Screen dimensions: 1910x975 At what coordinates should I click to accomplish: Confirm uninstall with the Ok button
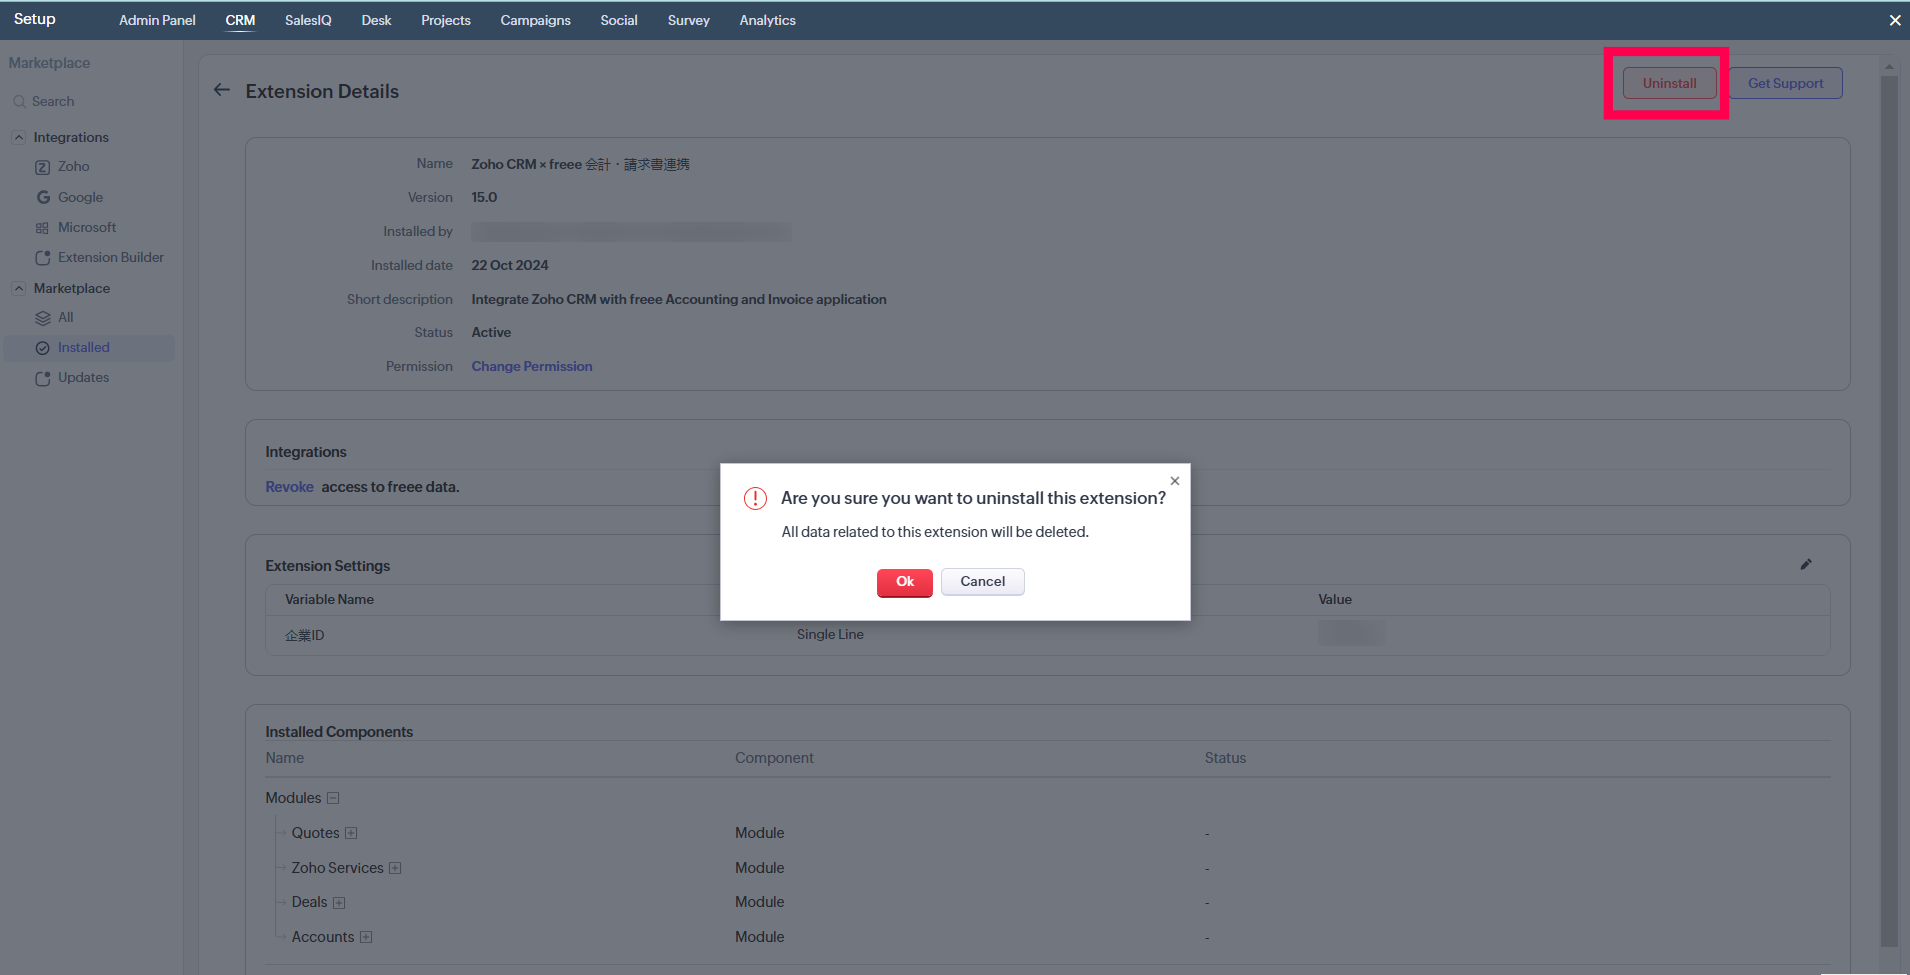tap(904, 582)
